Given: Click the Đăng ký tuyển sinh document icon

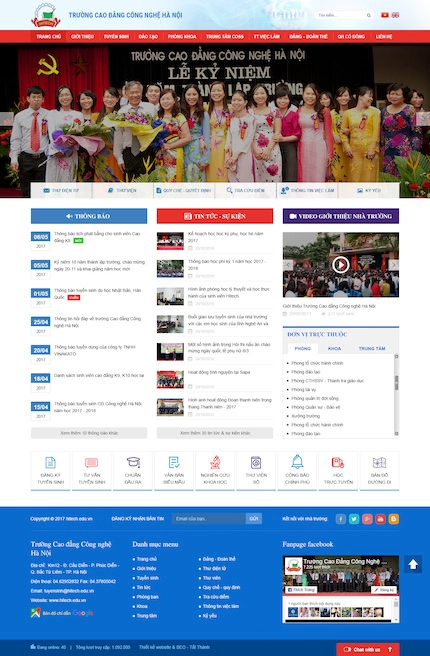Looking at the screenshot, I should tap(50, 462).
